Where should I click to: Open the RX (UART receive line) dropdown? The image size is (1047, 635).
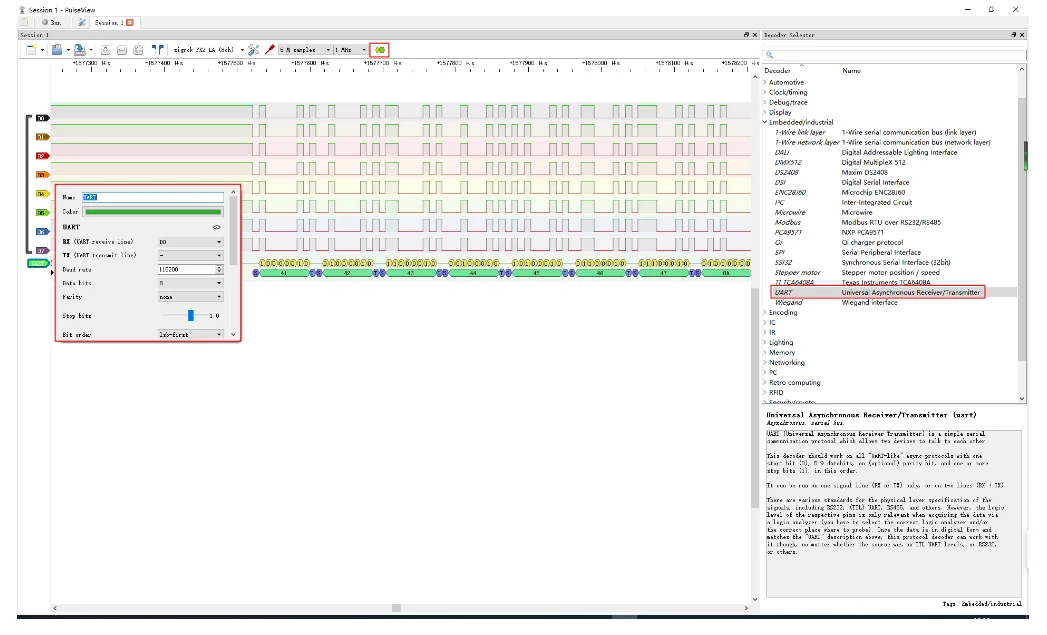(x=190, y=242)
